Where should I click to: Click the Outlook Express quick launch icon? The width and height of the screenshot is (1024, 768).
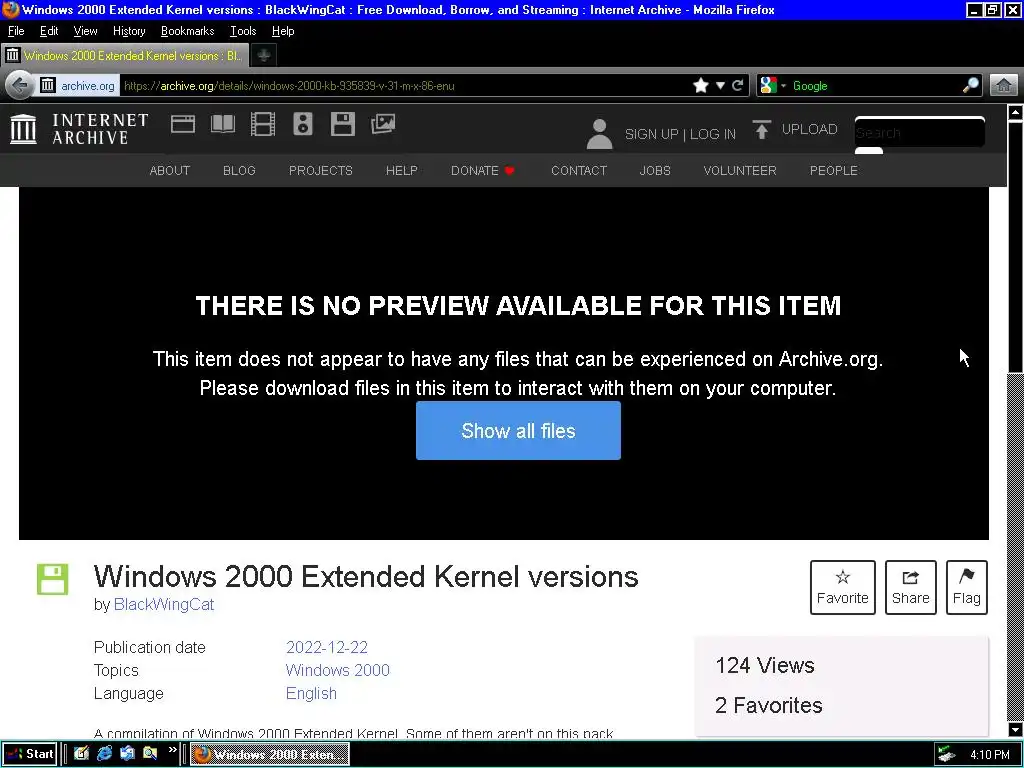(x=127, y=754)
